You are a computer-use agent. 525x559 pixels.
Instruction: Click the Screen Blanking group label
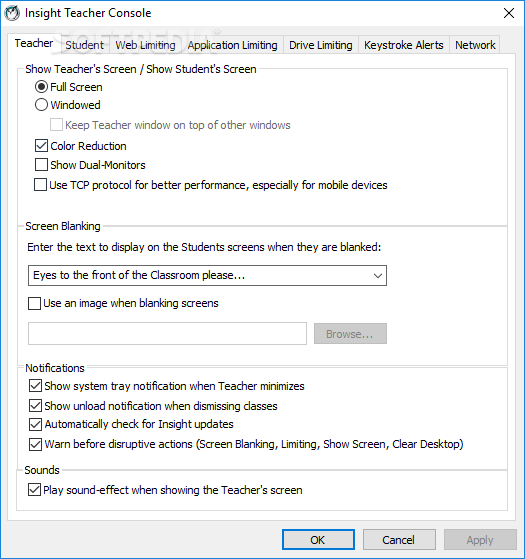(x=63, y=226)
